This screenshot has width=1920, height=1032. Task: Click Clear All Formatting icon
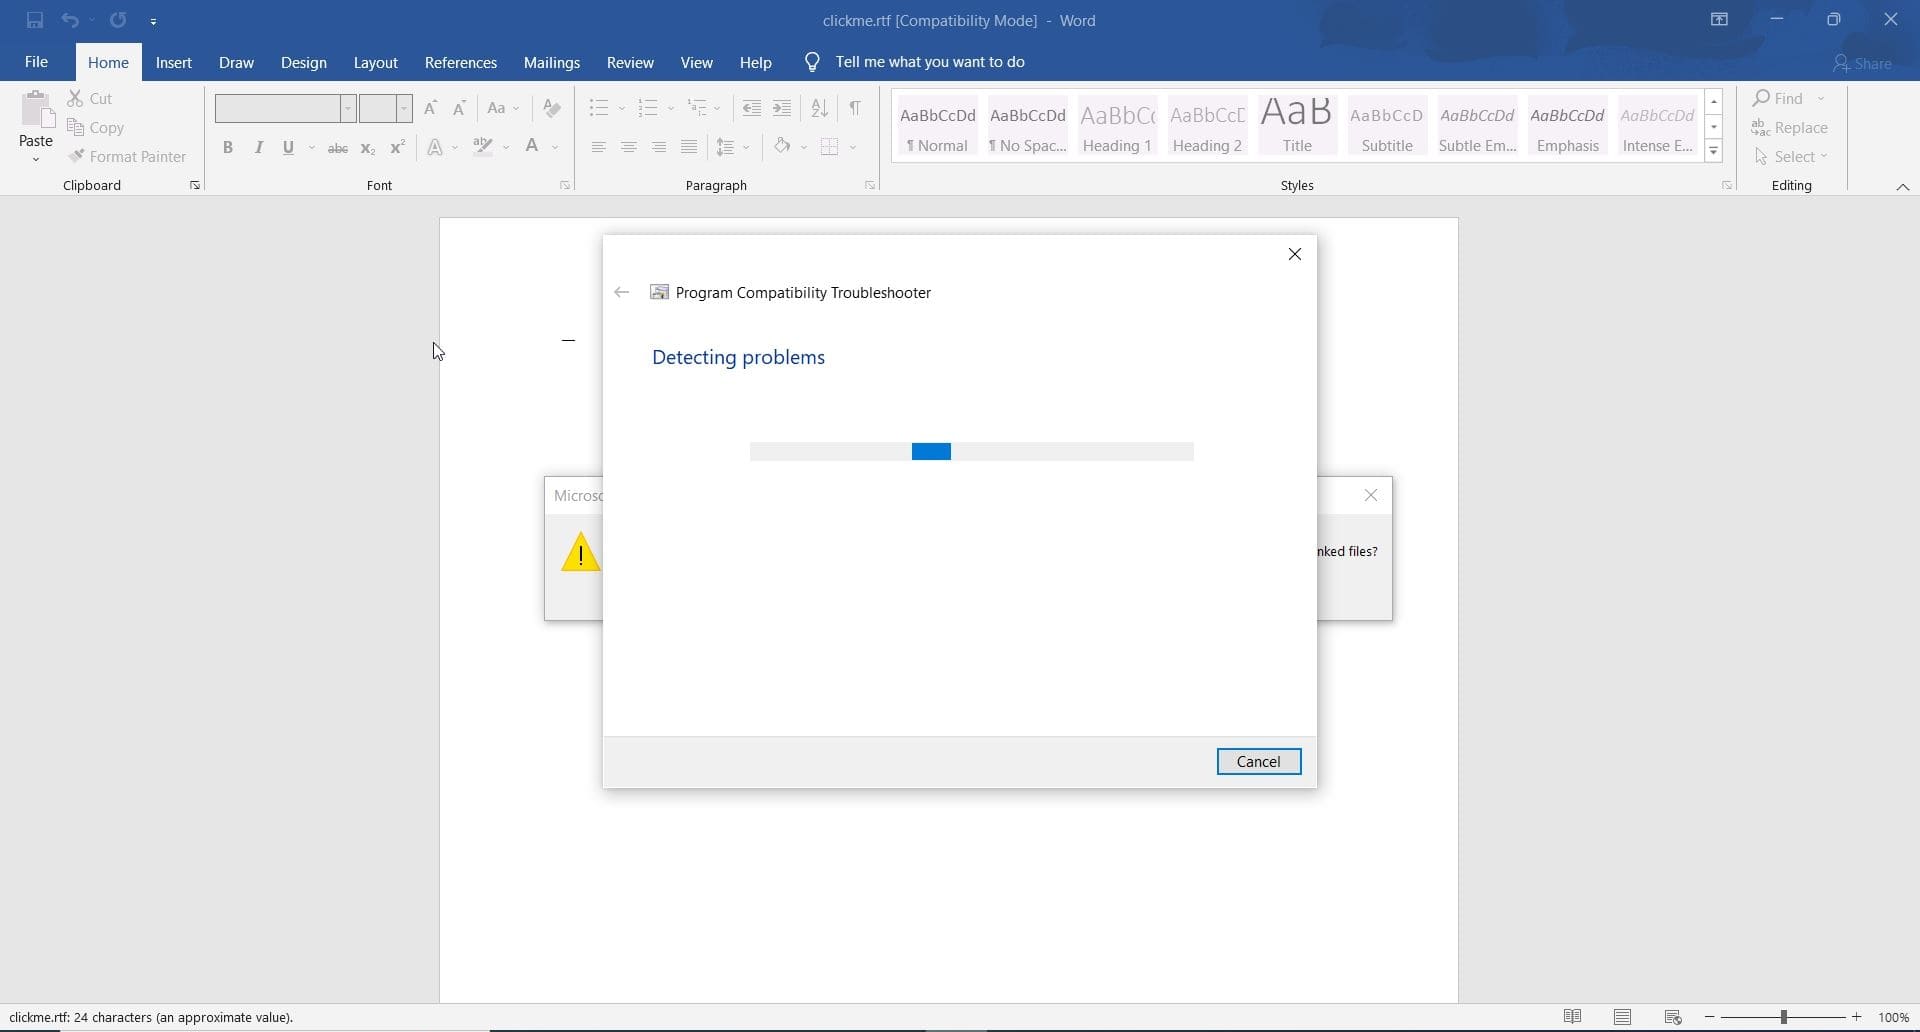551,108
